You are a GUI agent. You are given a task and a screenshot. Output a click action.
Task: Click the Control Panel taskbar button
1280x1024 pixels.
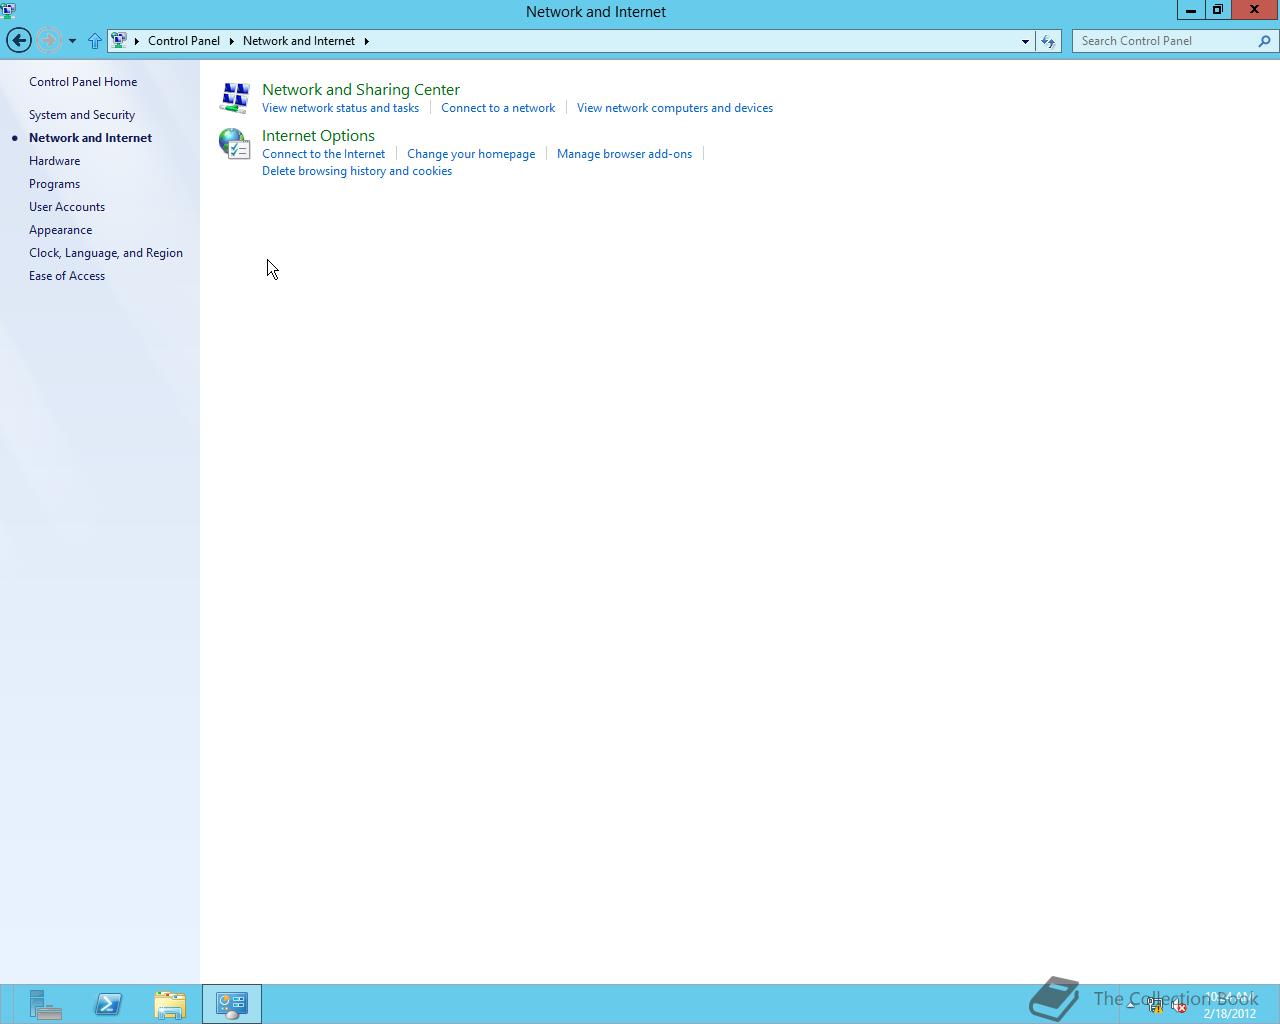point(232,1004)
